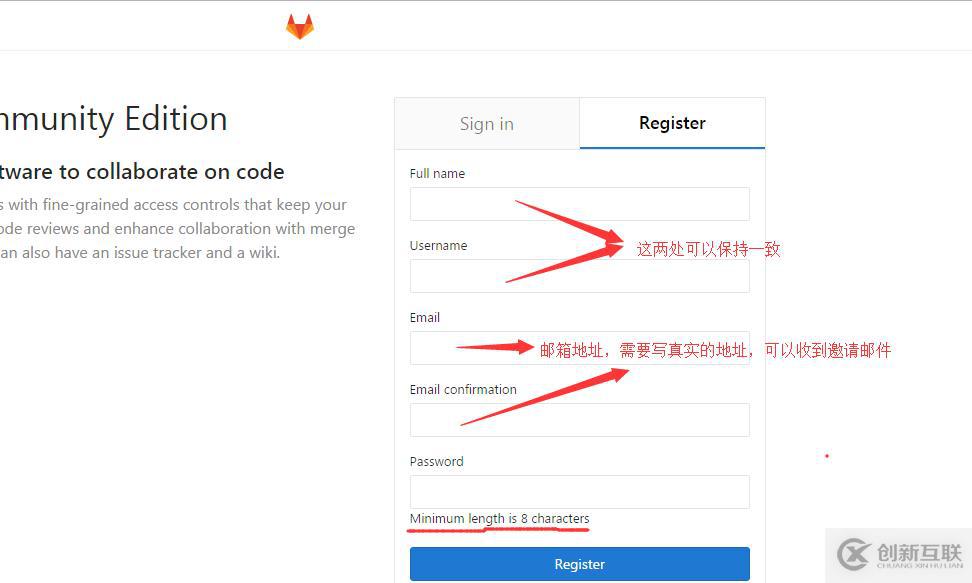Click the Password label above the field
The image size is (972, 583).
pyautogui.click(x=436, y=461)
